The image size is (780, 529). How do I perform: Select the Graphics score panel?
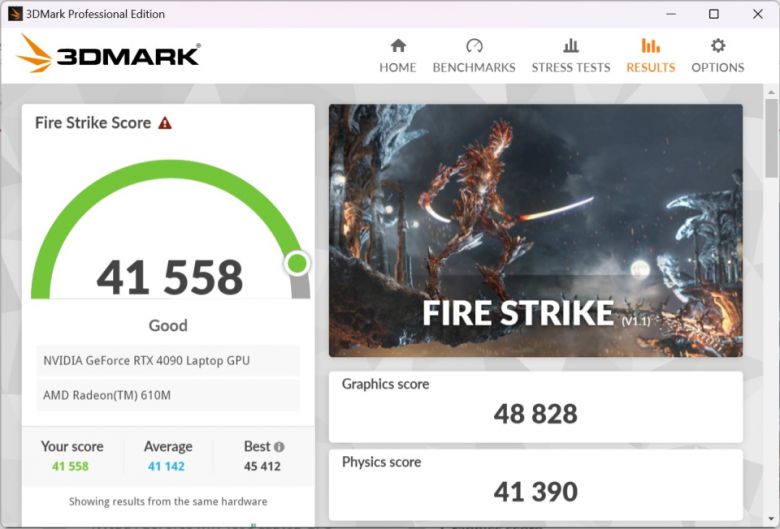tap(535, 405)
